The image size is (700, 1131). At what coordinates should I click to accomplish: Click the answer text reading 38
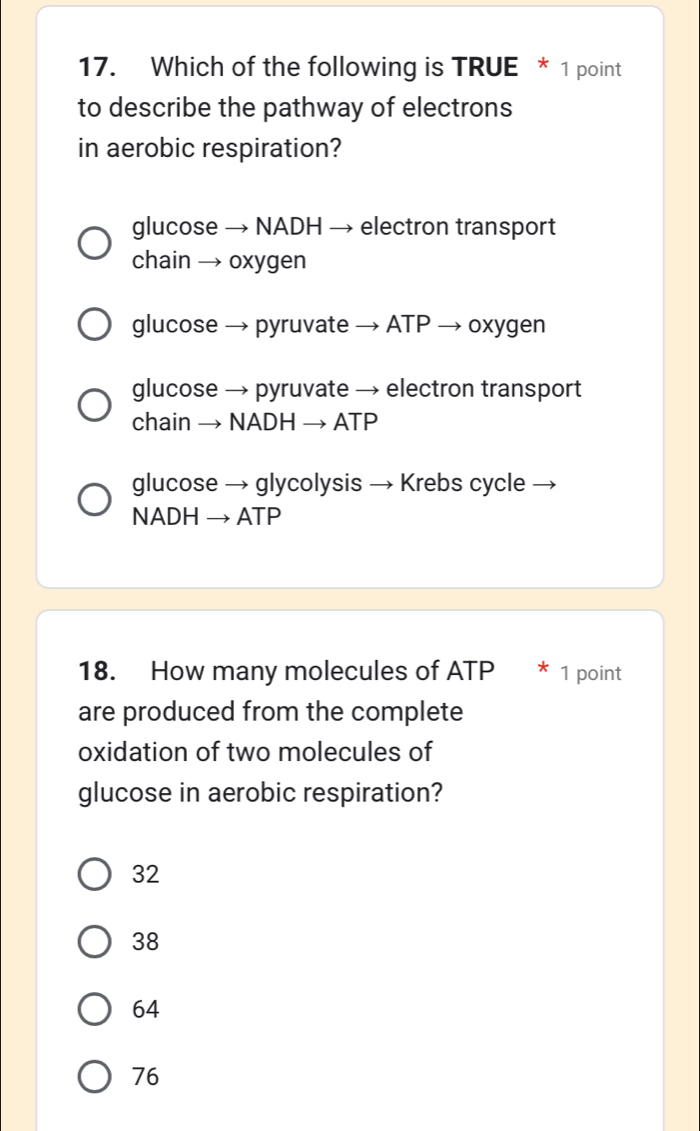coord(144,941)
